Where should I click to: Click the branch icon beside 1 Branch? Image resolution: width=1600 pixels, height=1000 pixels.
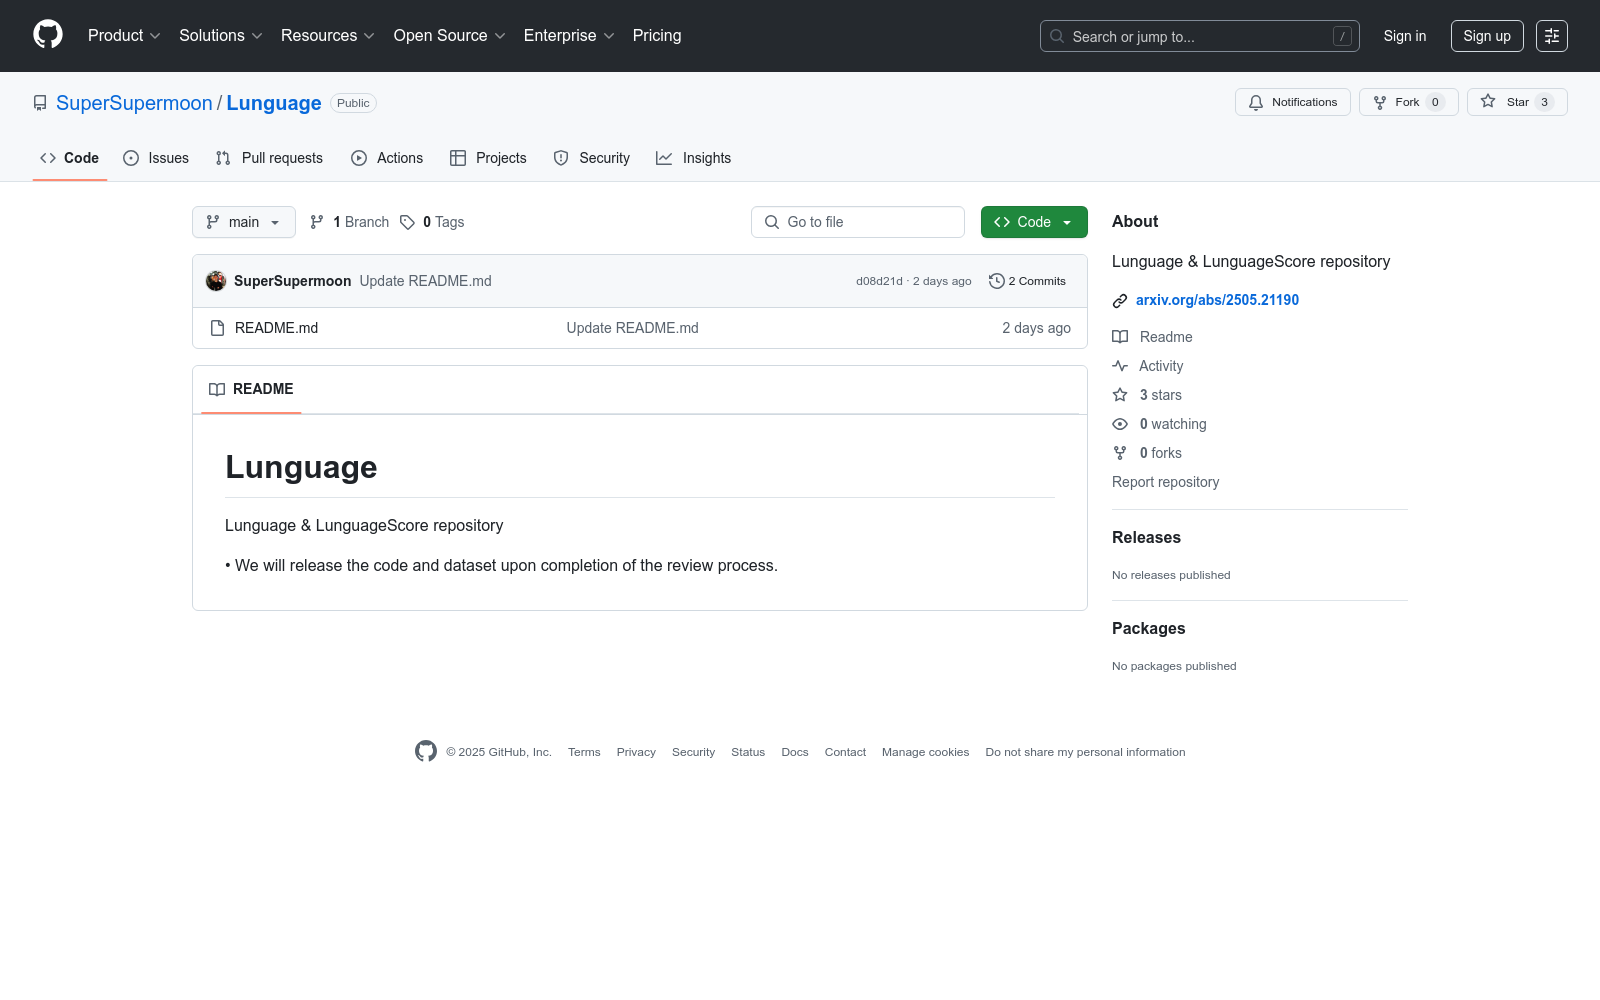click(x=317, y=222)
